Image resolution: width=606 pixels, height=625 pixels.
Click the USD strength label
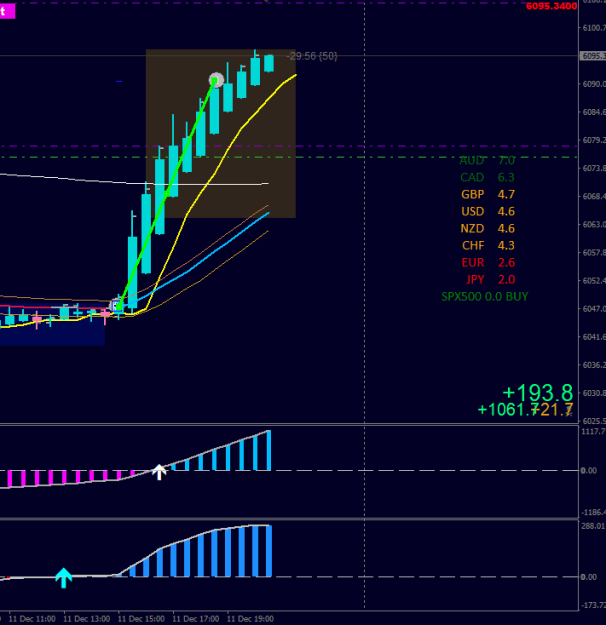point(472,211)
